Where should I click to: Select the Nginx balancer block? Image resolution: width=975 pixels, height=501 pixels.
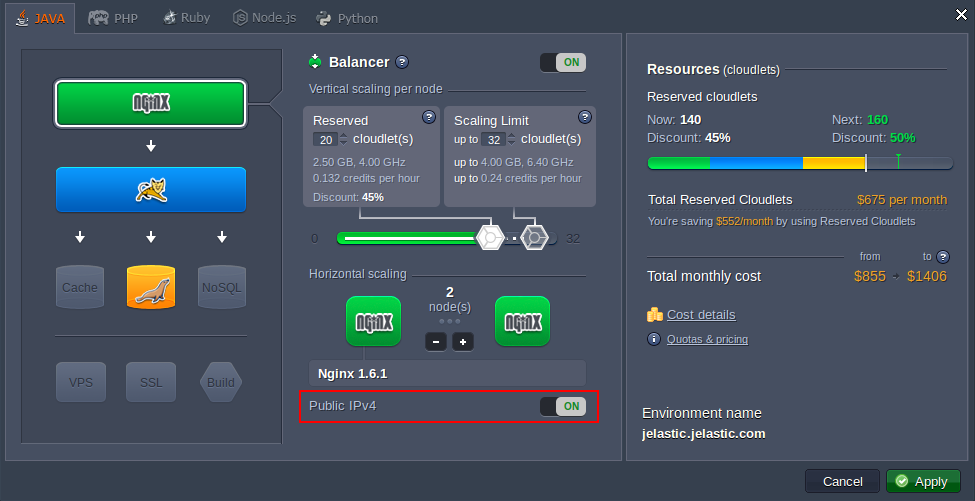tap(150, 103)
